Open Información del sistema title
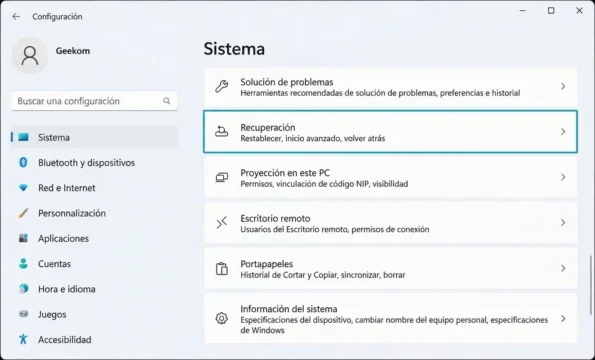595x360 pixels. click(289, 309)
